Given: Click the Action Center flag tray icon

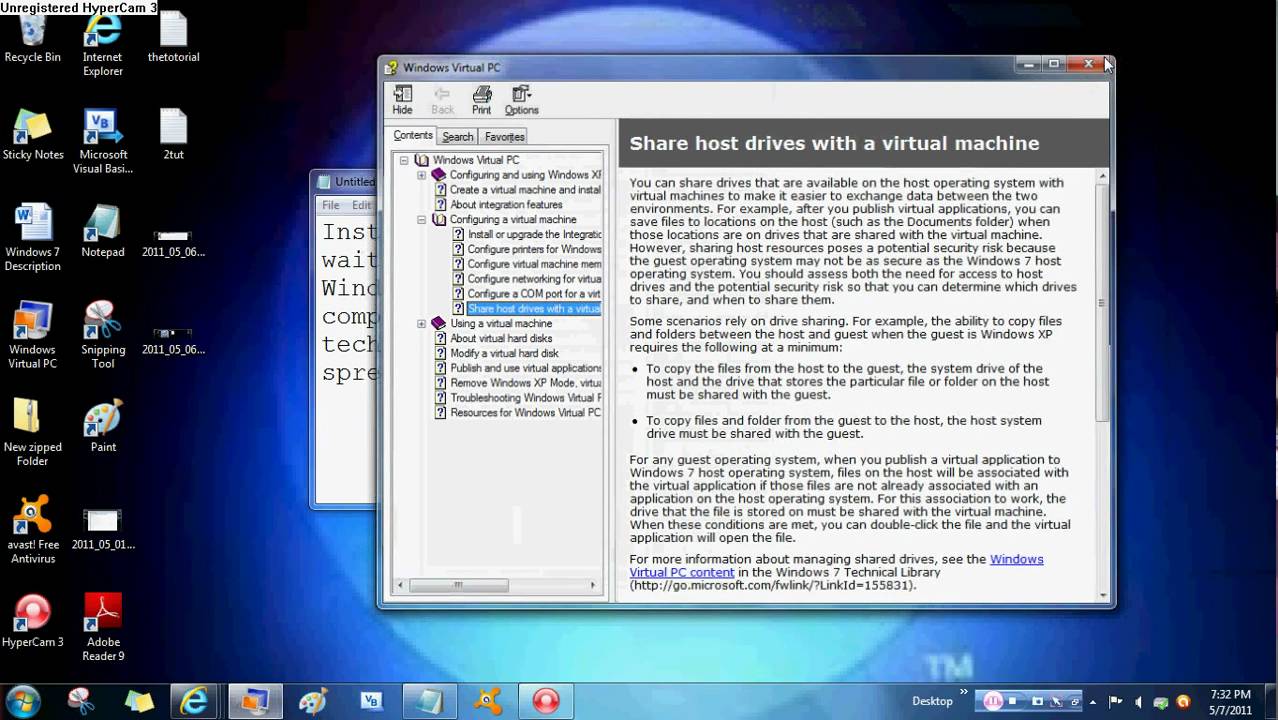Looking at the screenshot, I should [1116, 702].
